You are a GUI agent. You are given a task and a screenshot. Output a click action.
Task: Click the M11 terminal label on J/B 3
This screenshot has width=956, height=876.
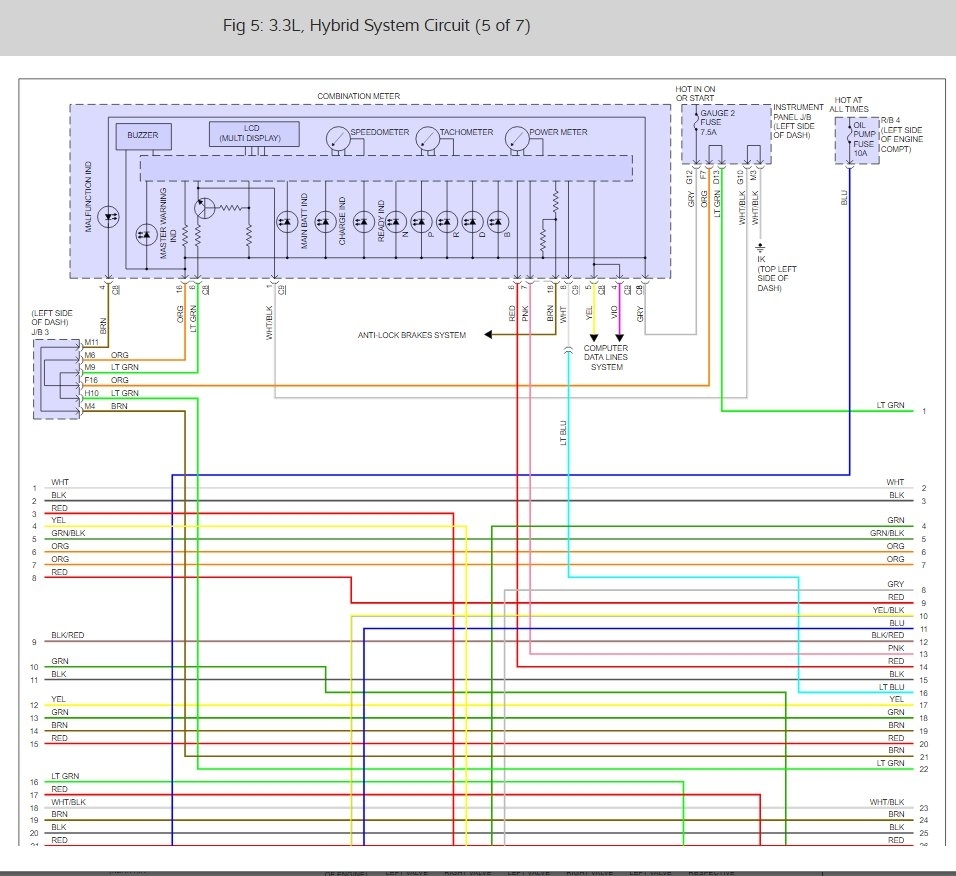coord(91,343)
